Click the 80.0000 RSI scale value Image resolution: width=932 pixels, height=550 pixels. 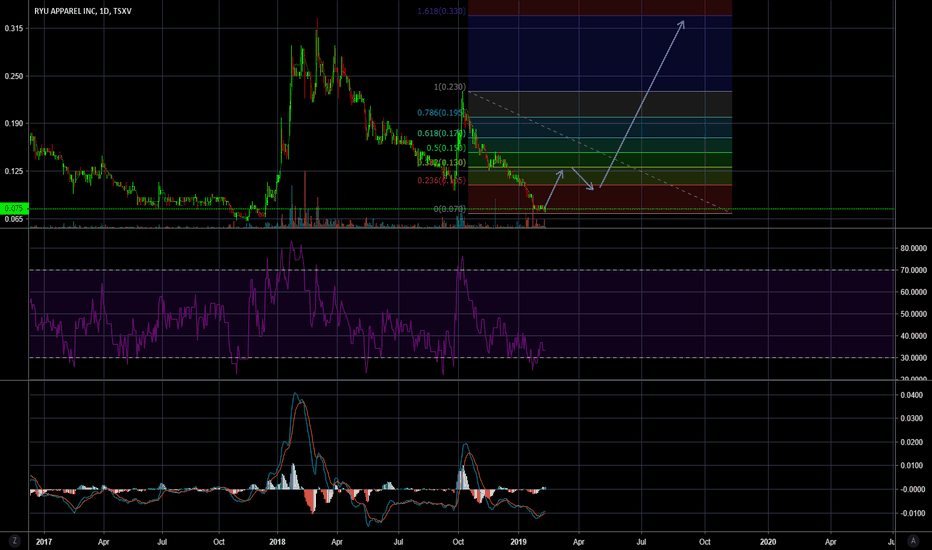(x=914, y=249)
